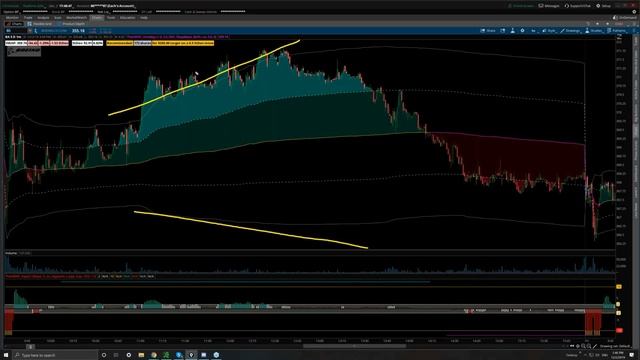
Task: Open the Drawings dropdown menu
Action: pyautogui.click(x=571, y=31)
